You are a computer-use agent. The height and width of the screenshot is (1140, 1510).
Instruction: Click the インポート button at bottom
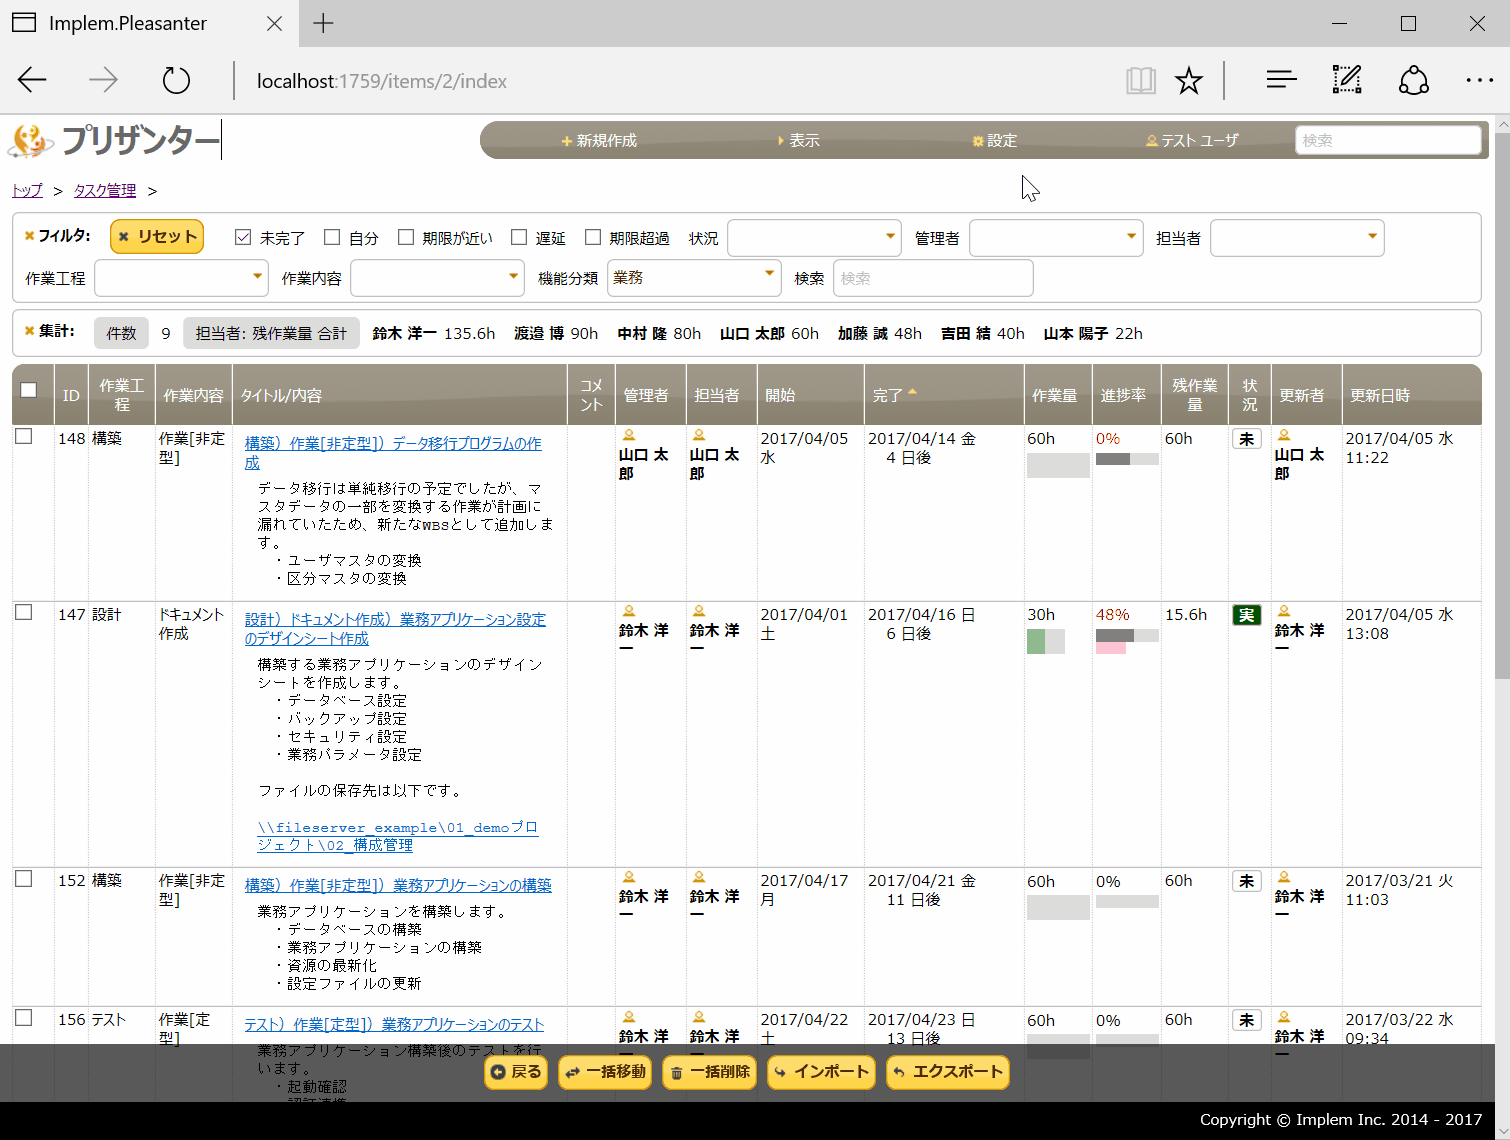coord(820,1072)
